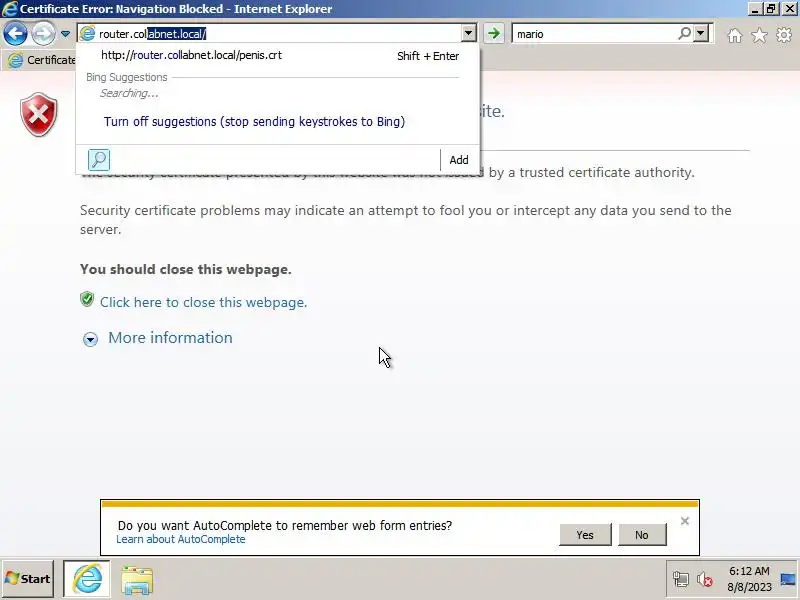Click the Show desktop icon in tray
The width and height of the screenshot is (800, 600).
click(x=788, y=579)
